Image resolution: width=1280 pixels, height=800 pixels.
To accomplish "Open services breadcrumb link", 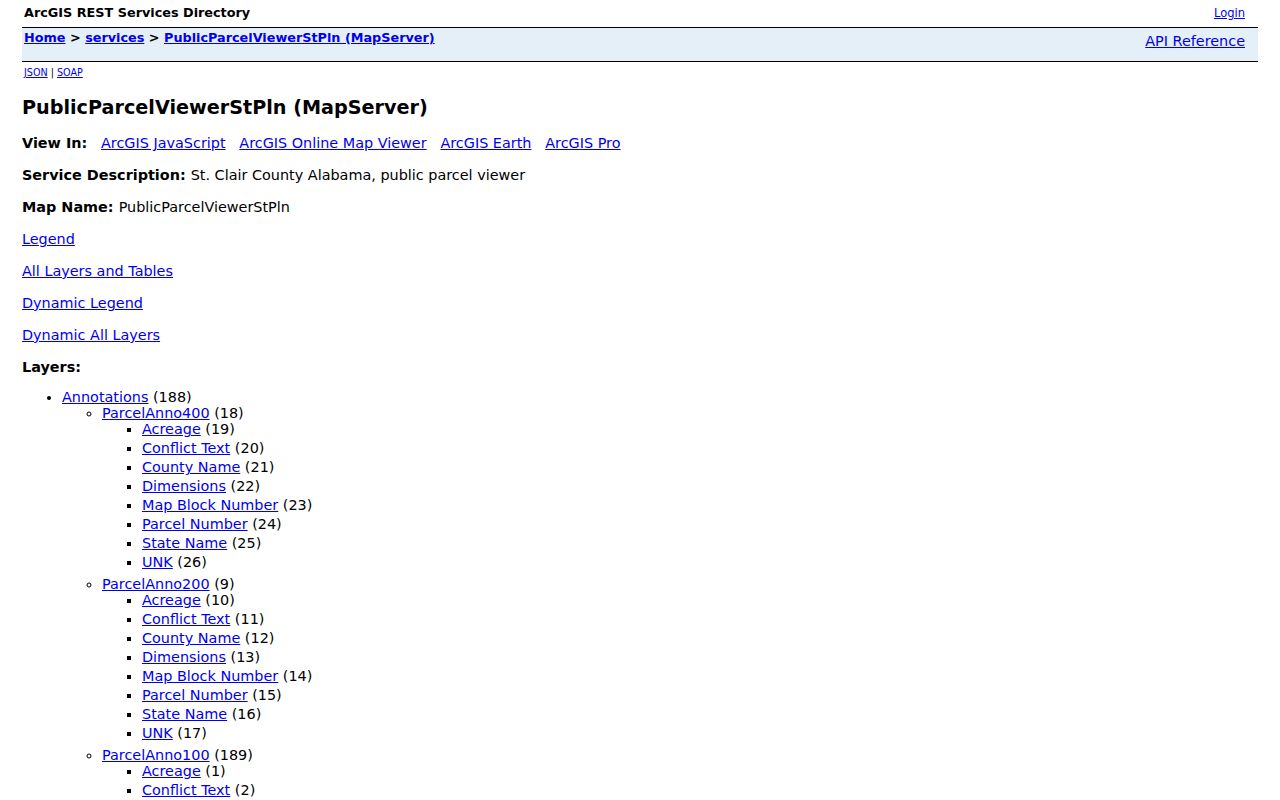I will (115, 38).
